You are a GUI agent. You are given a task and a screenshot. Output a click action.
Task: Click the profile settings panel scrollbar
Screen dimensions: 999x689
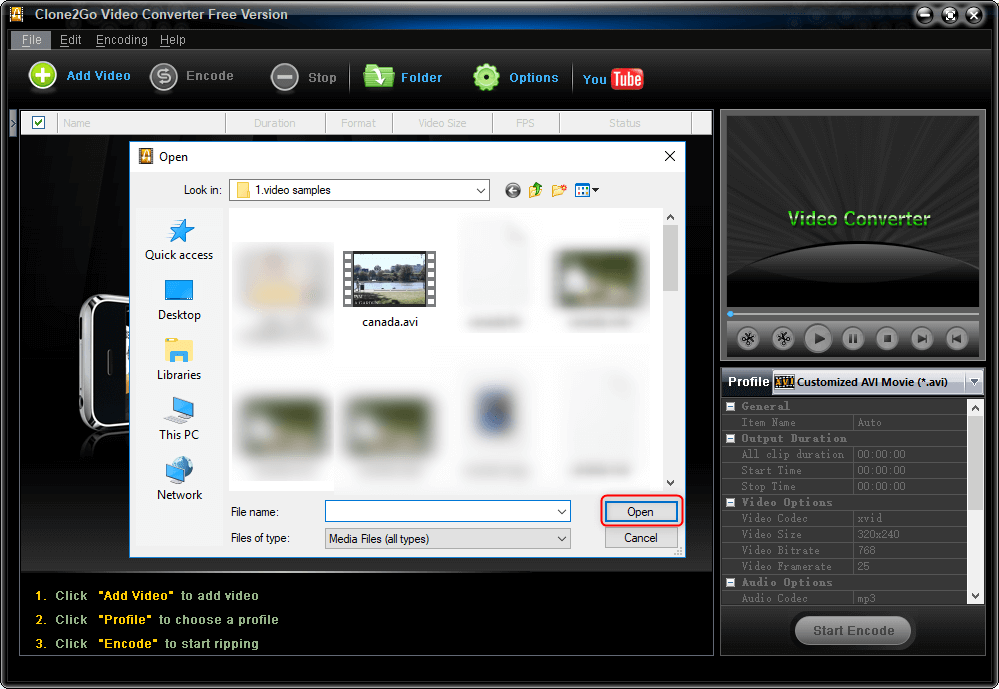click(975, 502)
